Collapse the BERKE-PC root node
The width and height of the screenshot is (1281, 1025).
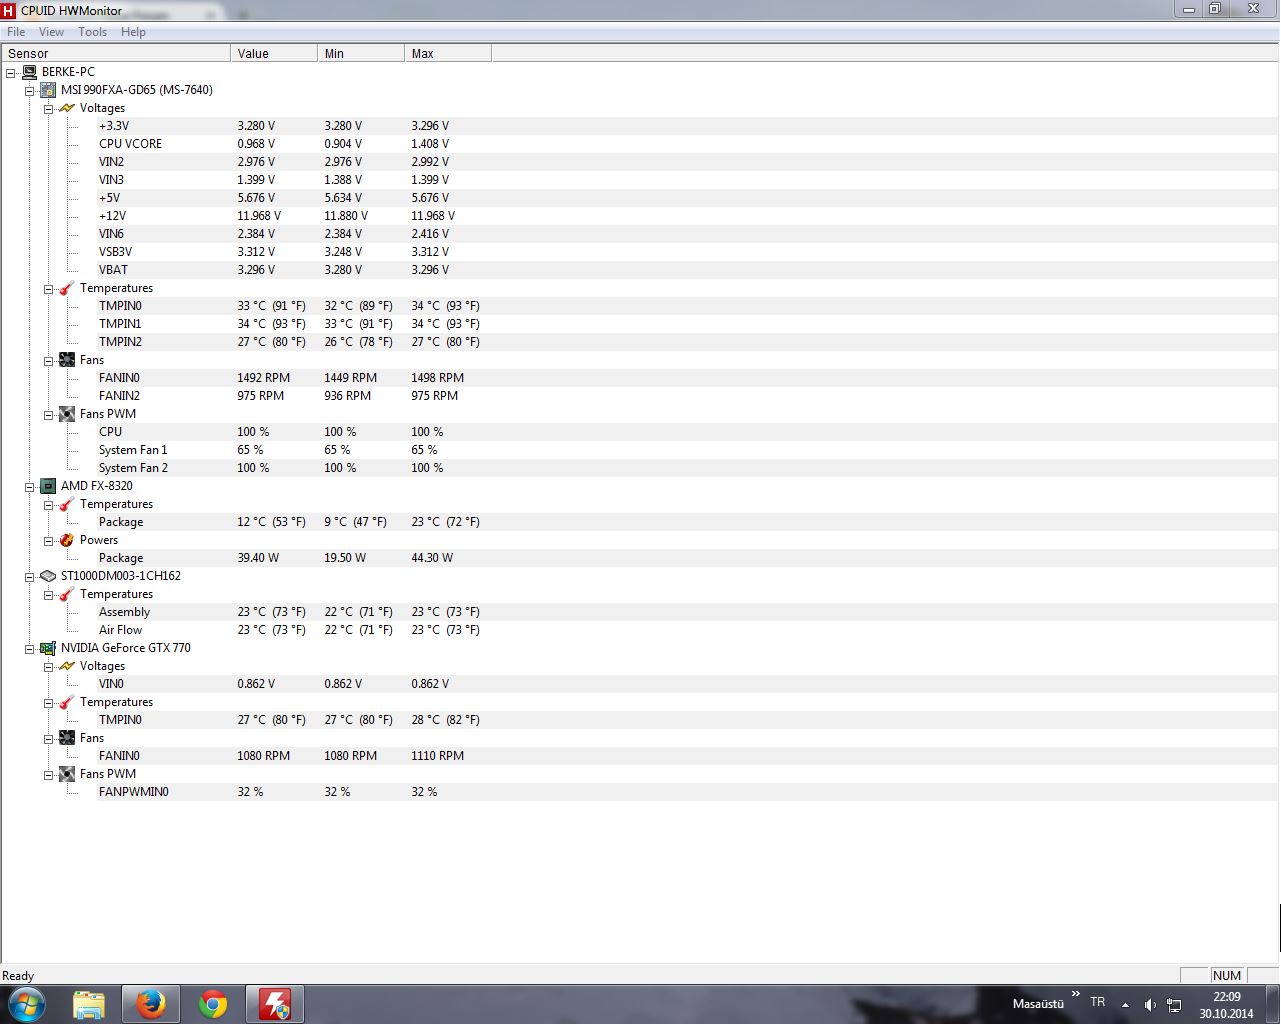pos(11,72)
